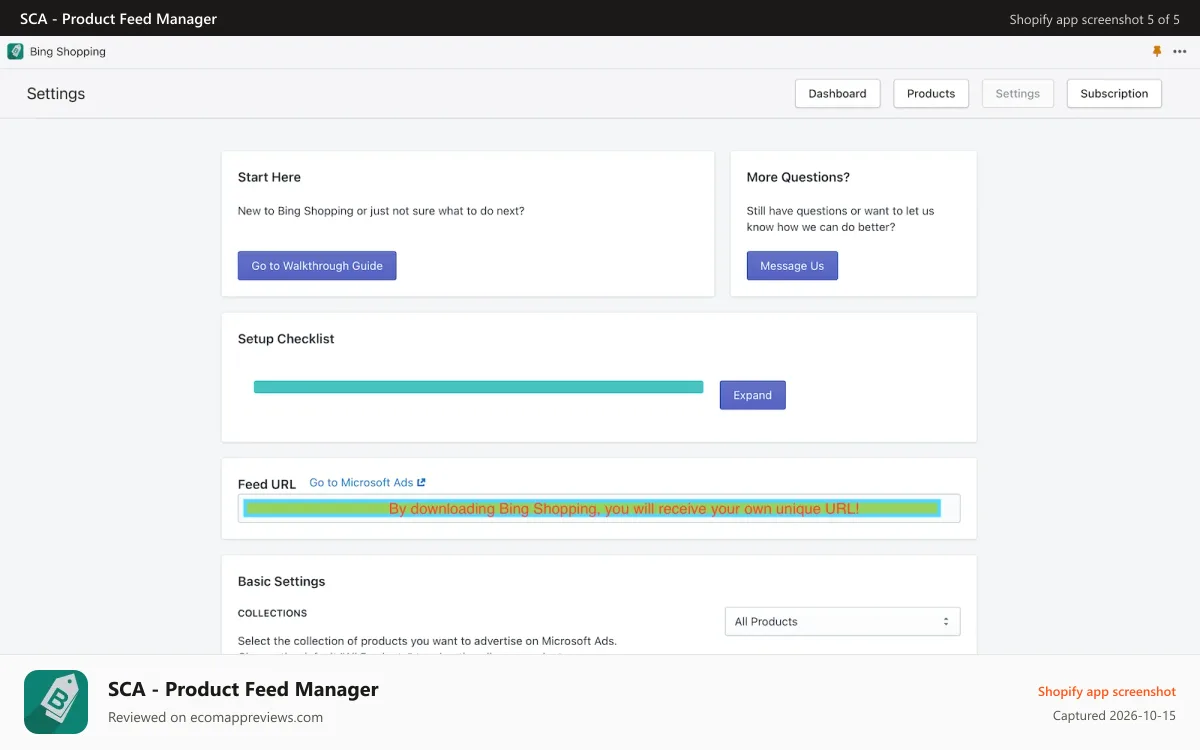Expand the Setup Checklist
This screenshot has width=1200, height=750.
(752, 395)
